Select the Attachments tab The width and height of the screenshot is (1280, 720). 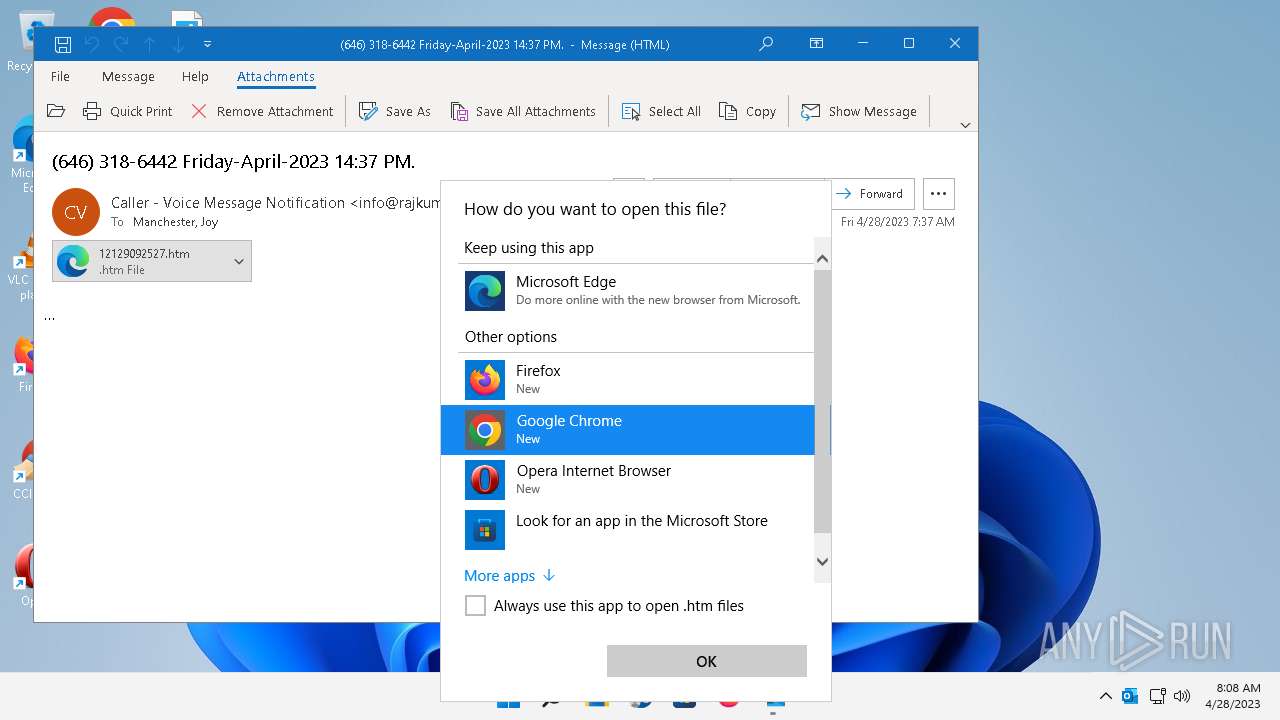pos(276,76)
